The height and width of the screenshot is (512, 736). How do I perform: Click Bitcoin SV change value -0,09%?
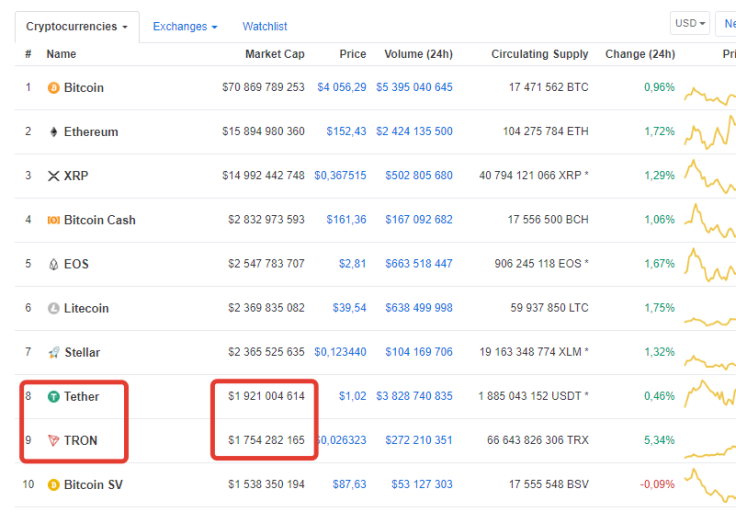[658, 484]
